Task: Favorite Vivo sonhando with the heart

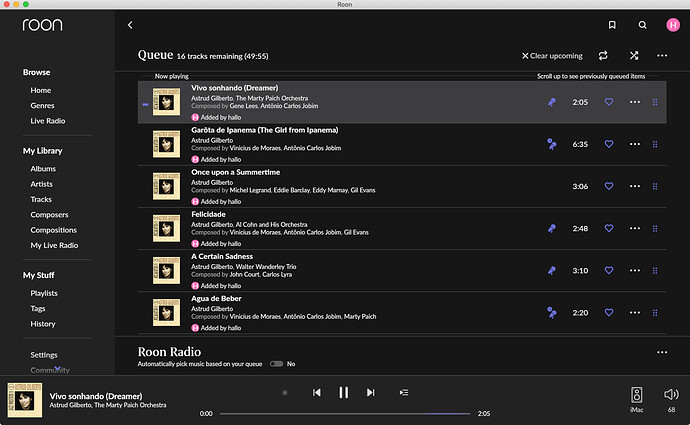Action: click(609, 102)
